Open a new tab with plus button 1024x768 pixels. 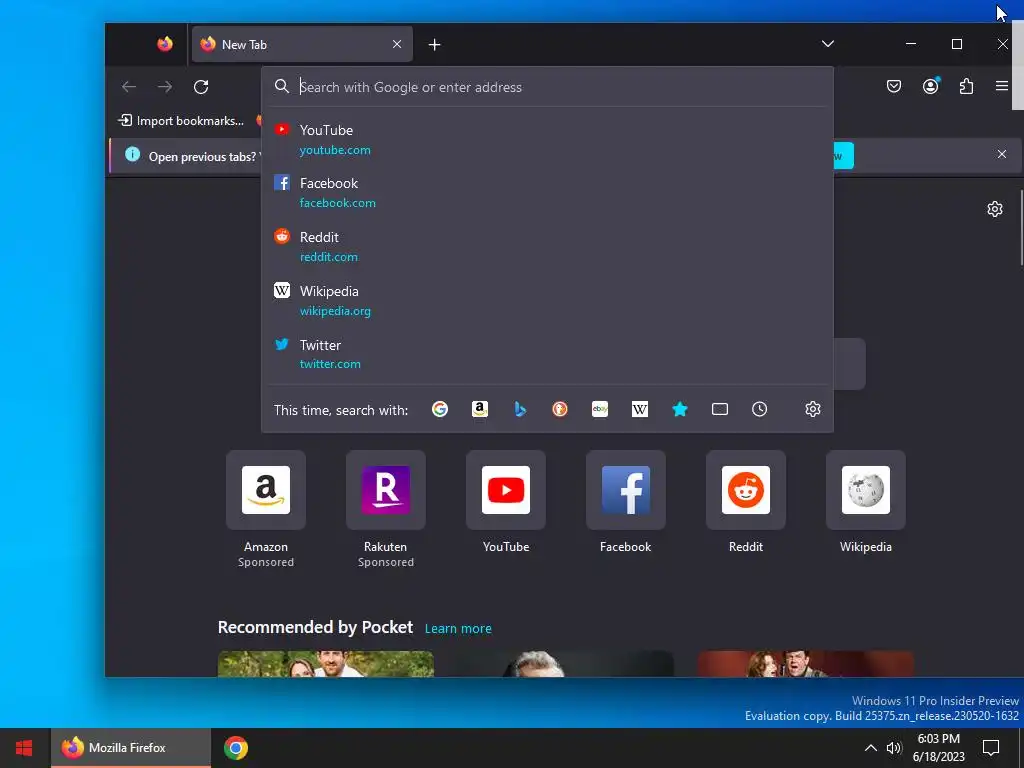coord(434,44)
